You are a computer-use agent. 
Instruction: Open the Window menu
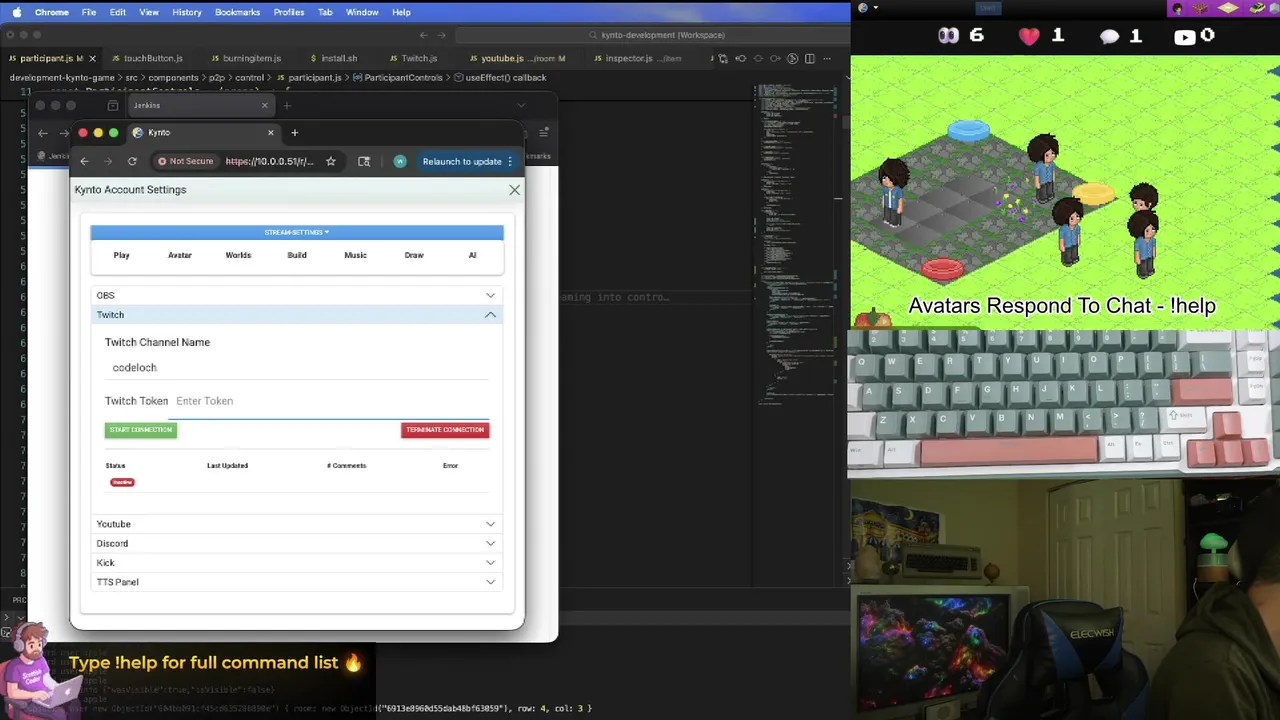pyautogui.click(x=362, y=12)
